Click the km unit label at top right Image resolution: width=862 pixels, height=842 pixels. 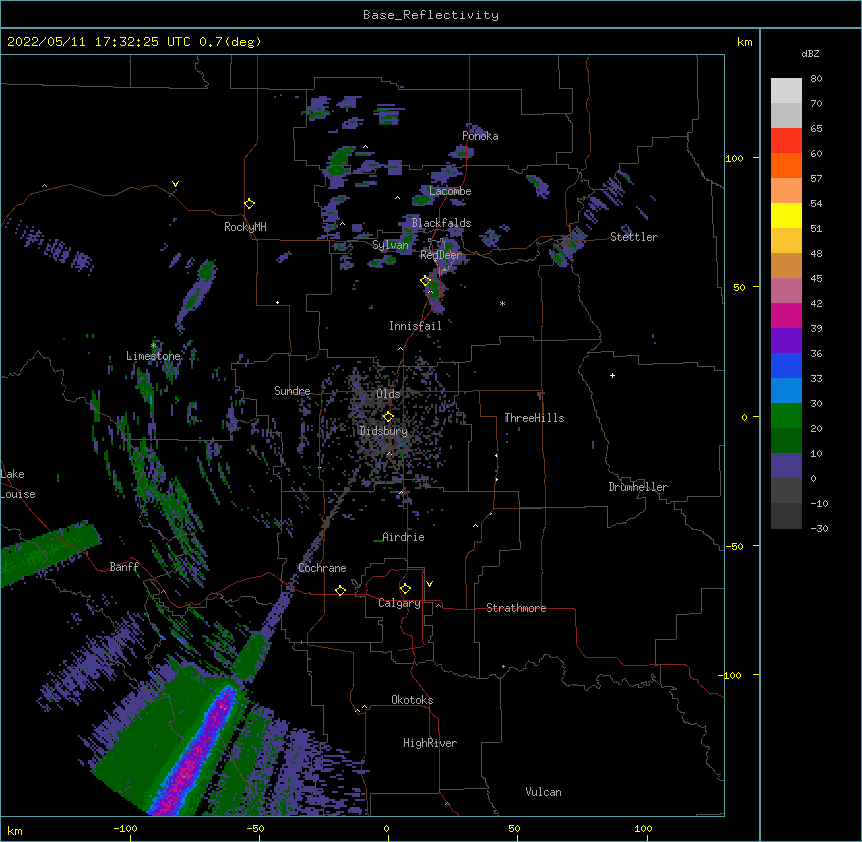(745, 42)
